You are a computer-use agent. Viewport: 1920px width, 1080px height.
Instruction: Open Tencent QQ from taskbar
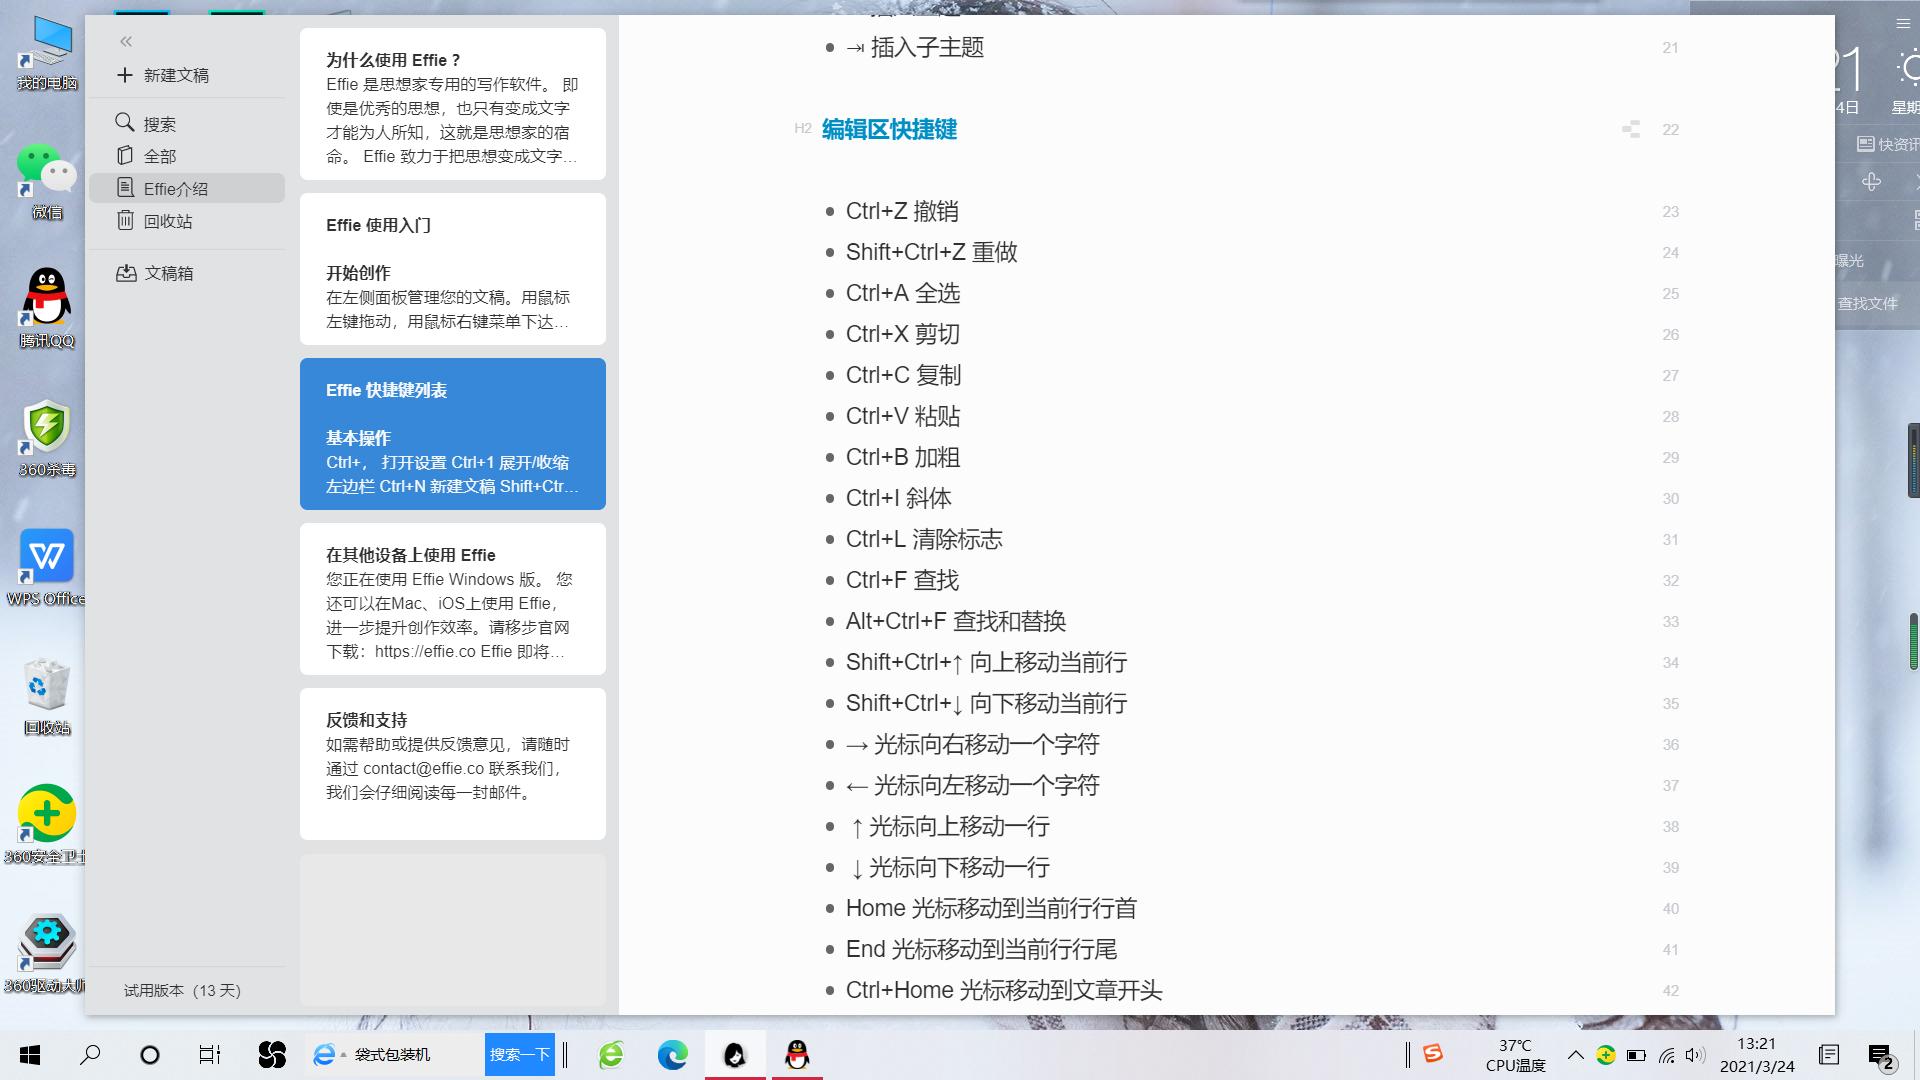pyautogui.click(x=797, y=1054)
